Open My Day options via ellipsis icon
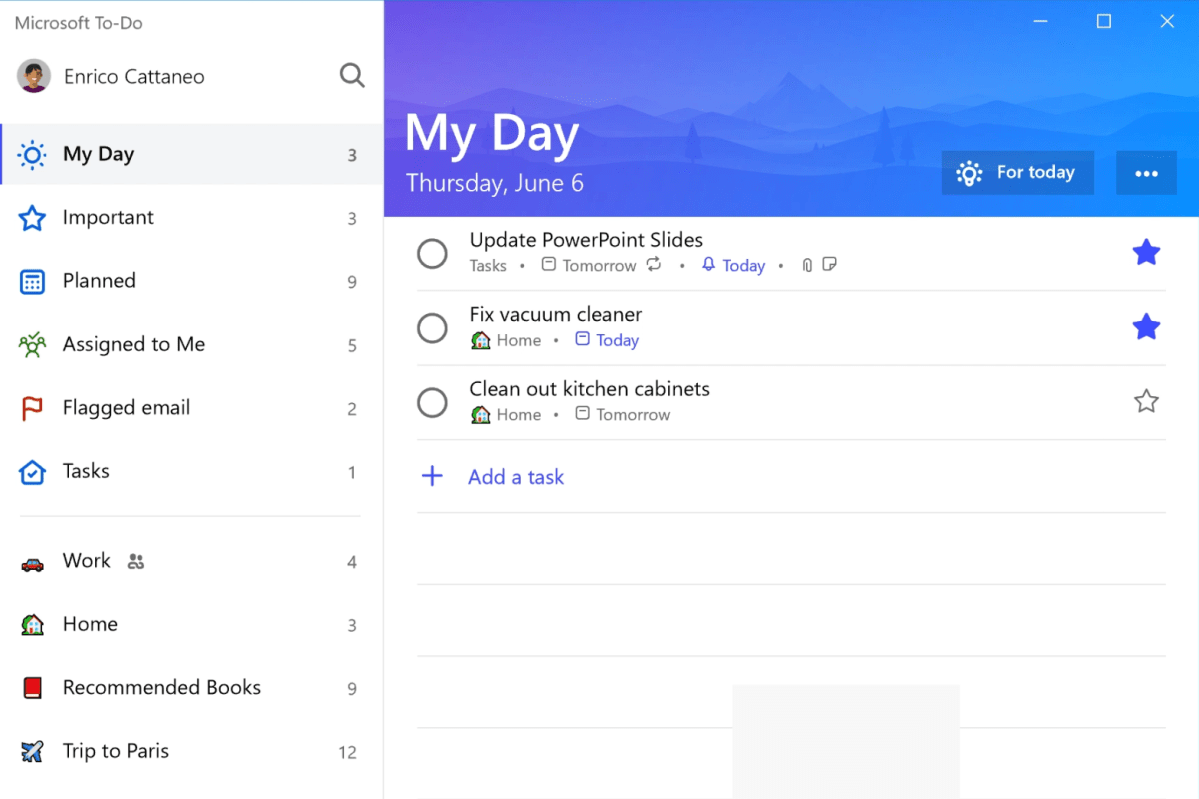The image size is (1199, 799). pos(1146,172)
